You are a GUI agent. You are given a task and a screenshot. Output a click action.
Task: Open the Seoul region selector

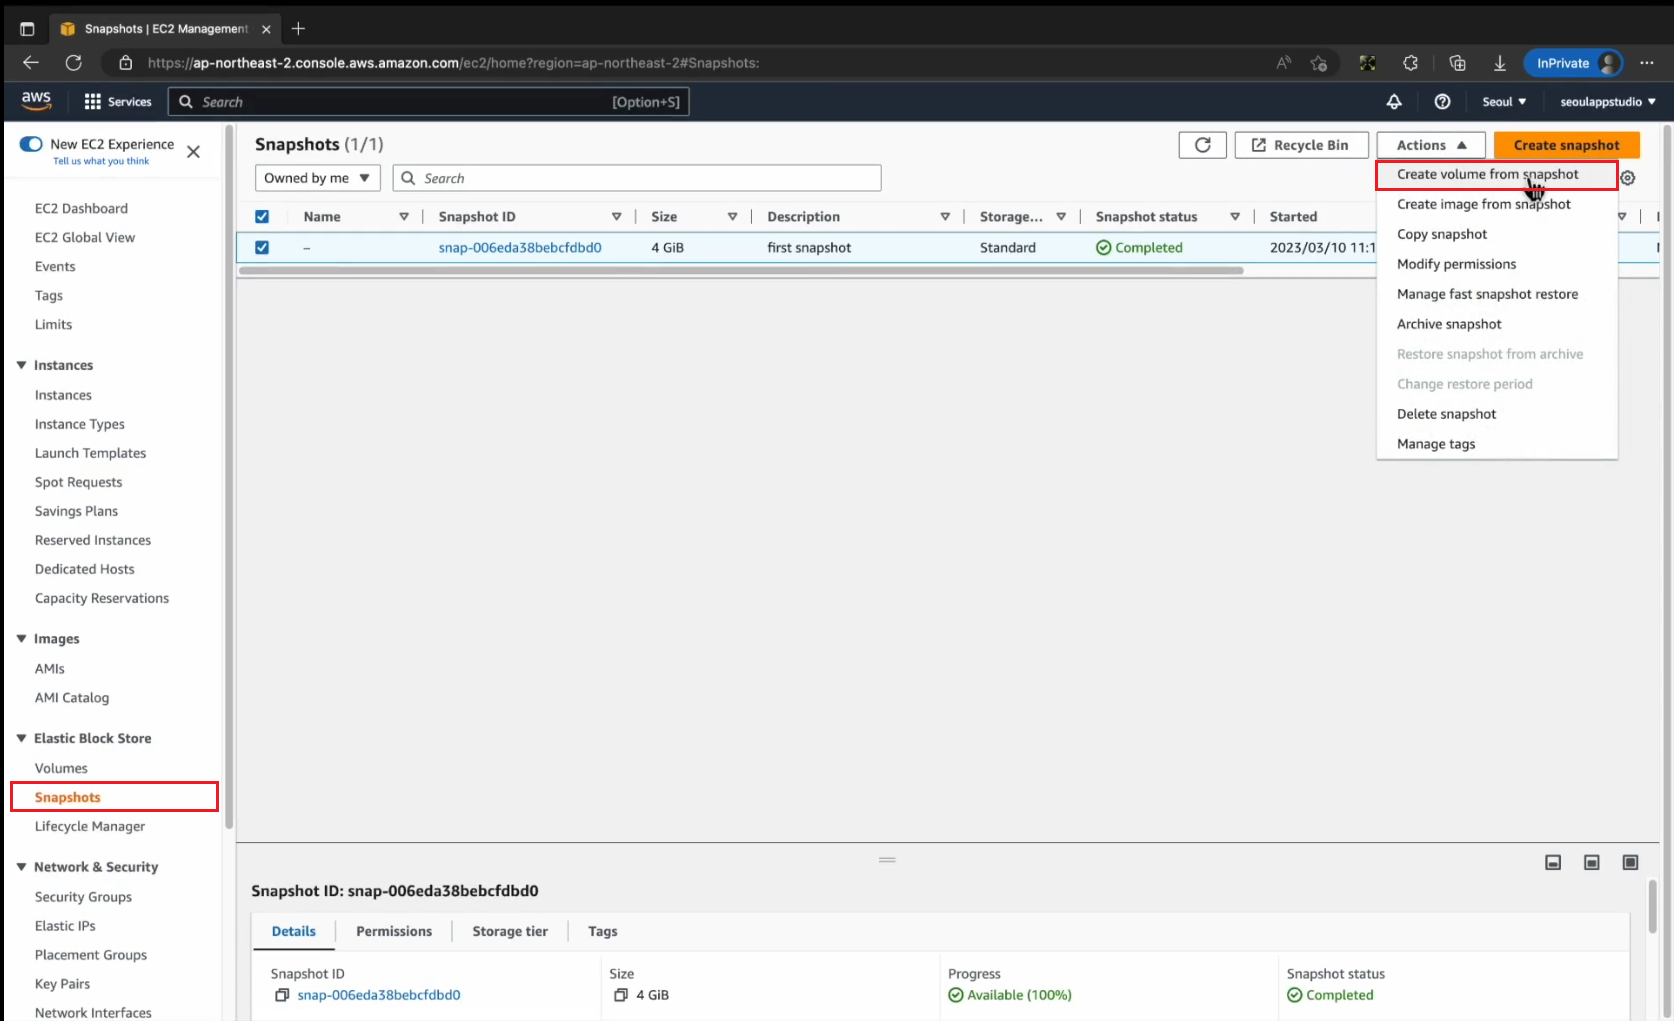[x=1504, y=102]
